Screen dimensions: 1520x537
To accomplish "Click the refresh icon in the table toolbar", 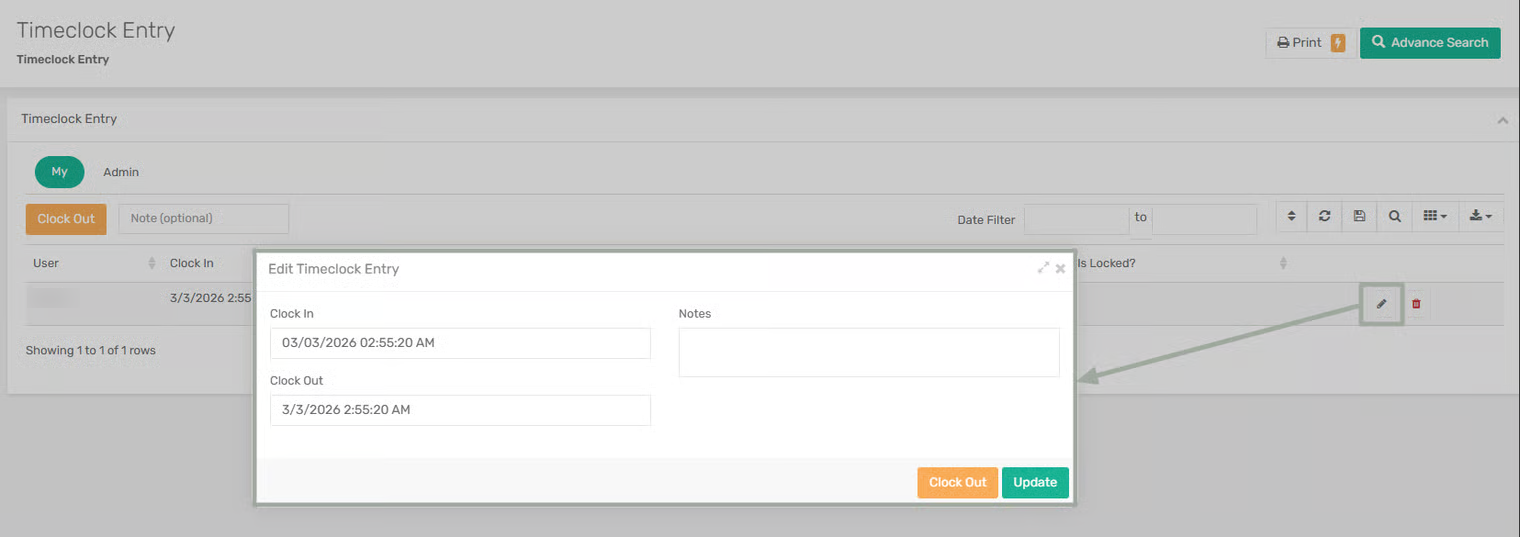I will point(1324,216).
